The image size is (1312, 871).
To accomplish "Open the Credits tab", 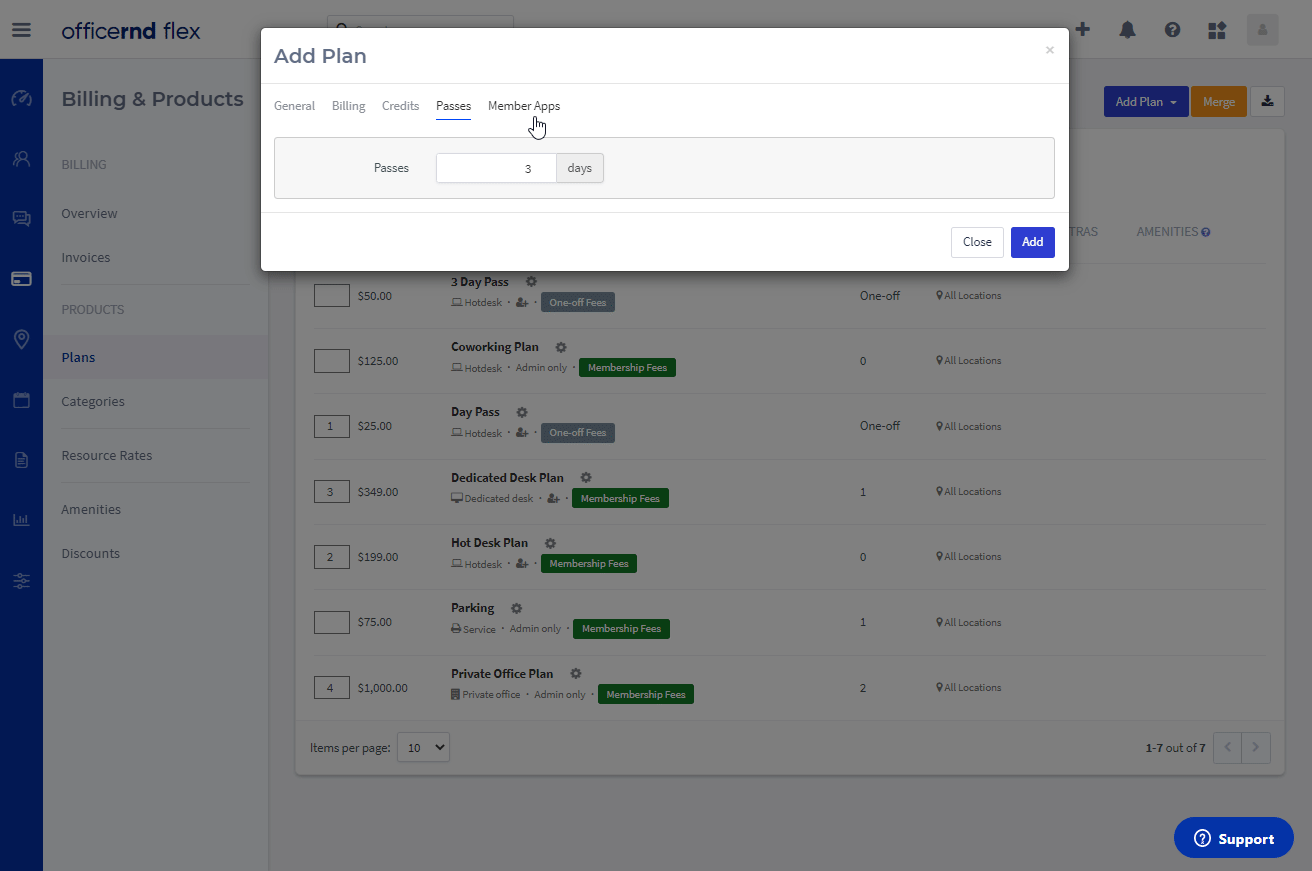I will click(x=400, y=106).
